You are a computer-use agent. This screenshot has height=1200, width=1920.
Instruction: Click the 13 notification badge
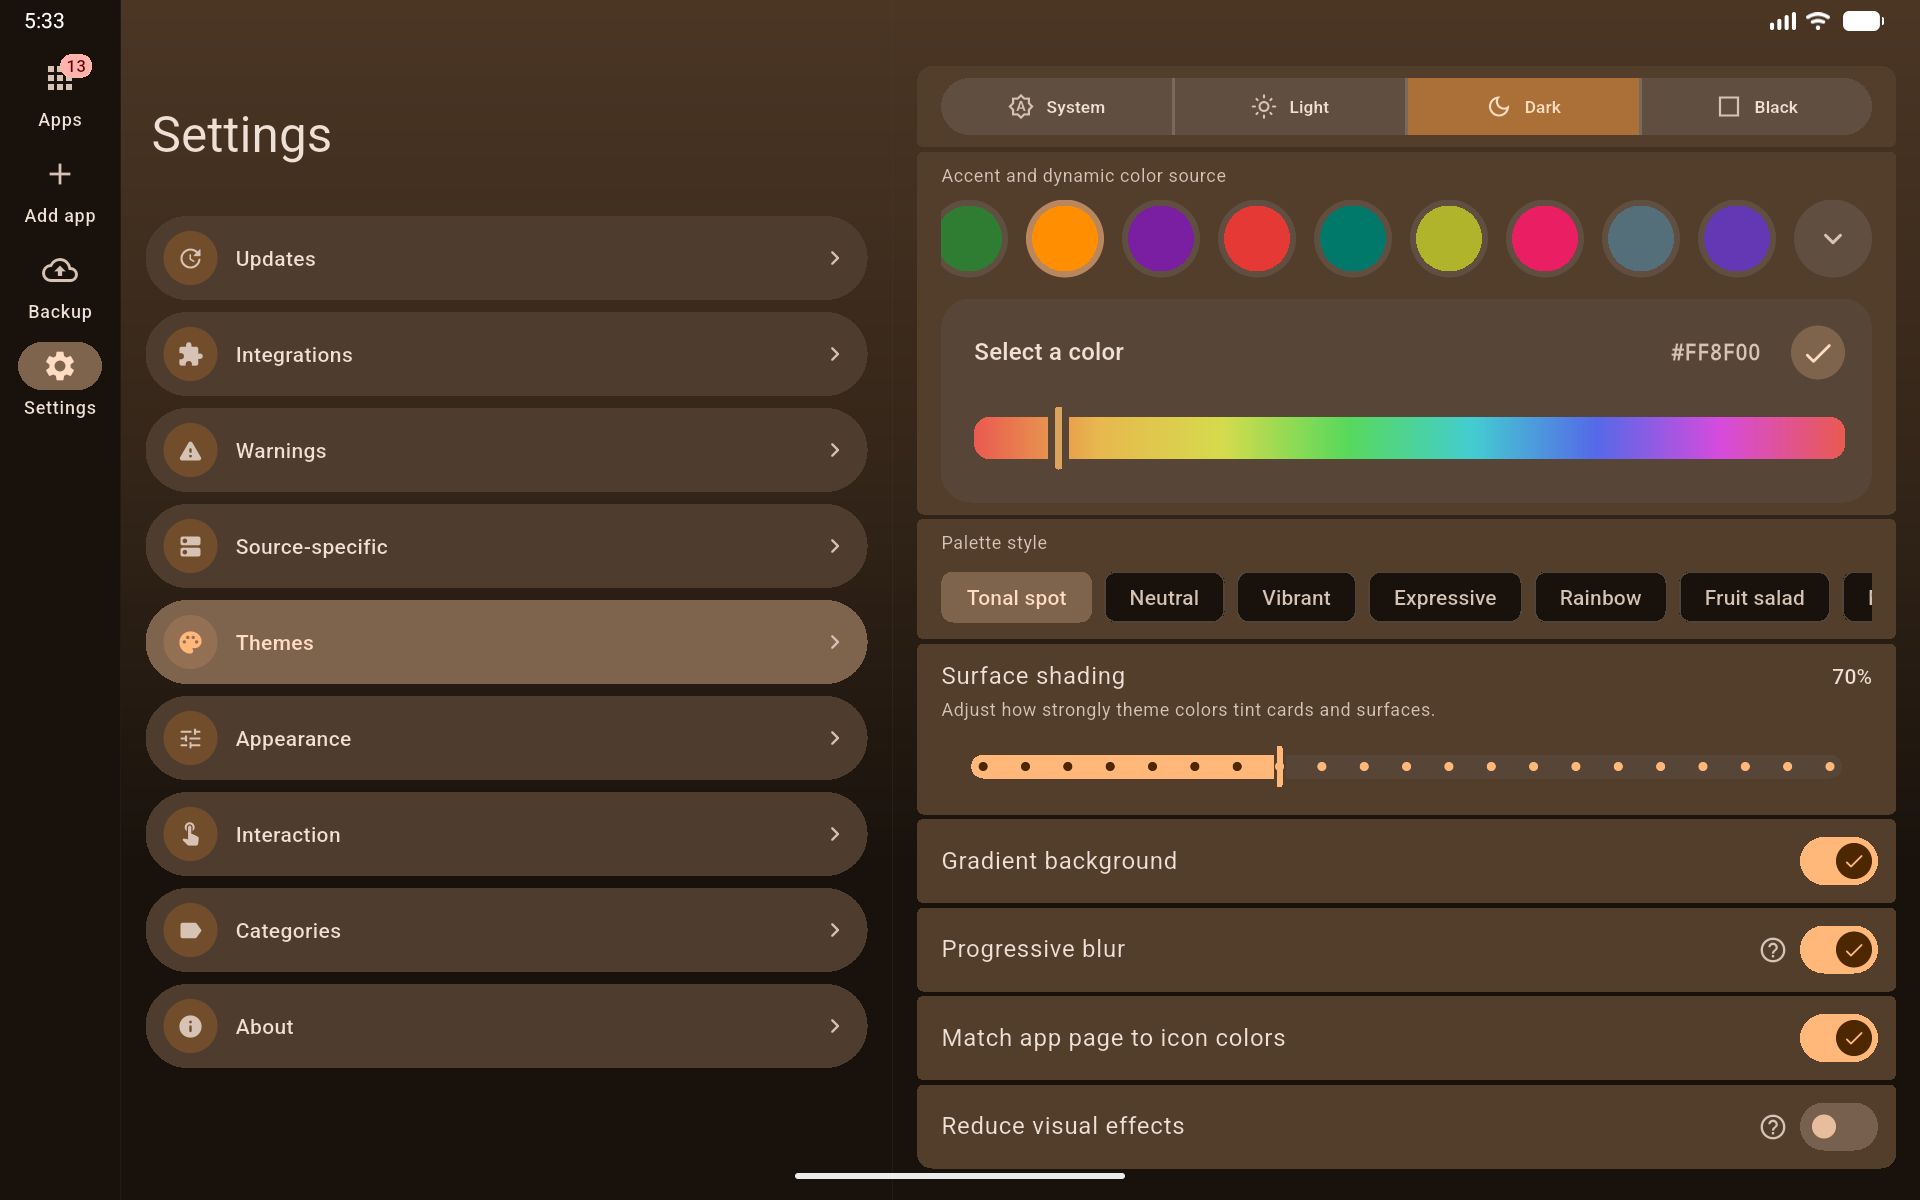coord(76,66)
